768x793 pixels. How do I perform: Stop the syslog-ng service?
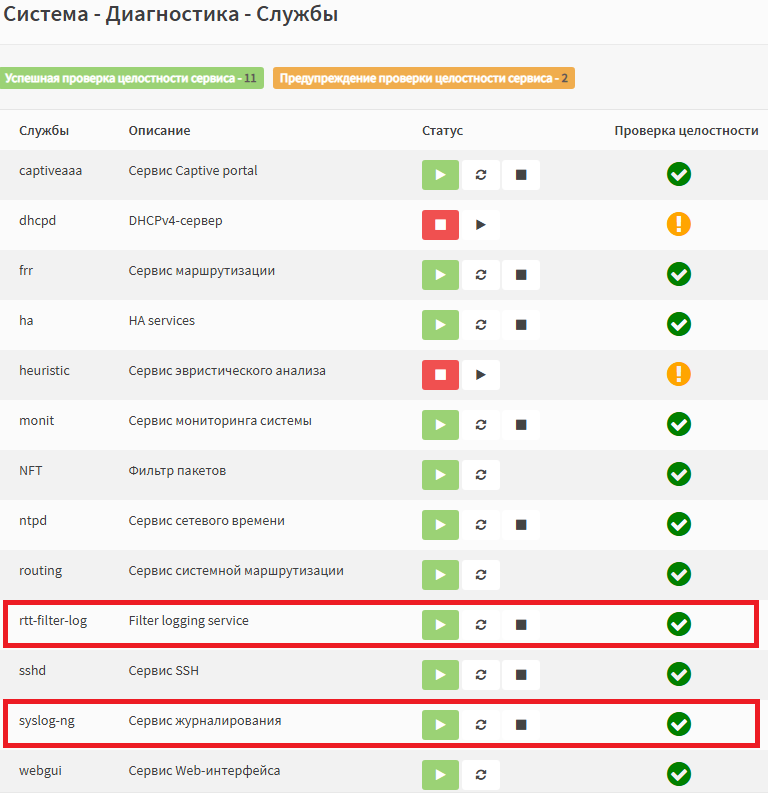point(521,725)
